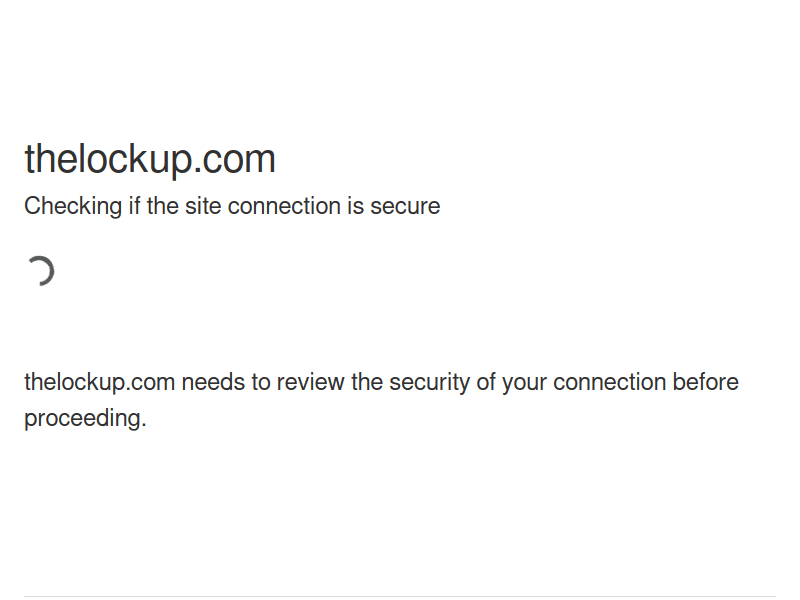
Task: Click the large thelockup.com heading
Action: tap(150, 160)
